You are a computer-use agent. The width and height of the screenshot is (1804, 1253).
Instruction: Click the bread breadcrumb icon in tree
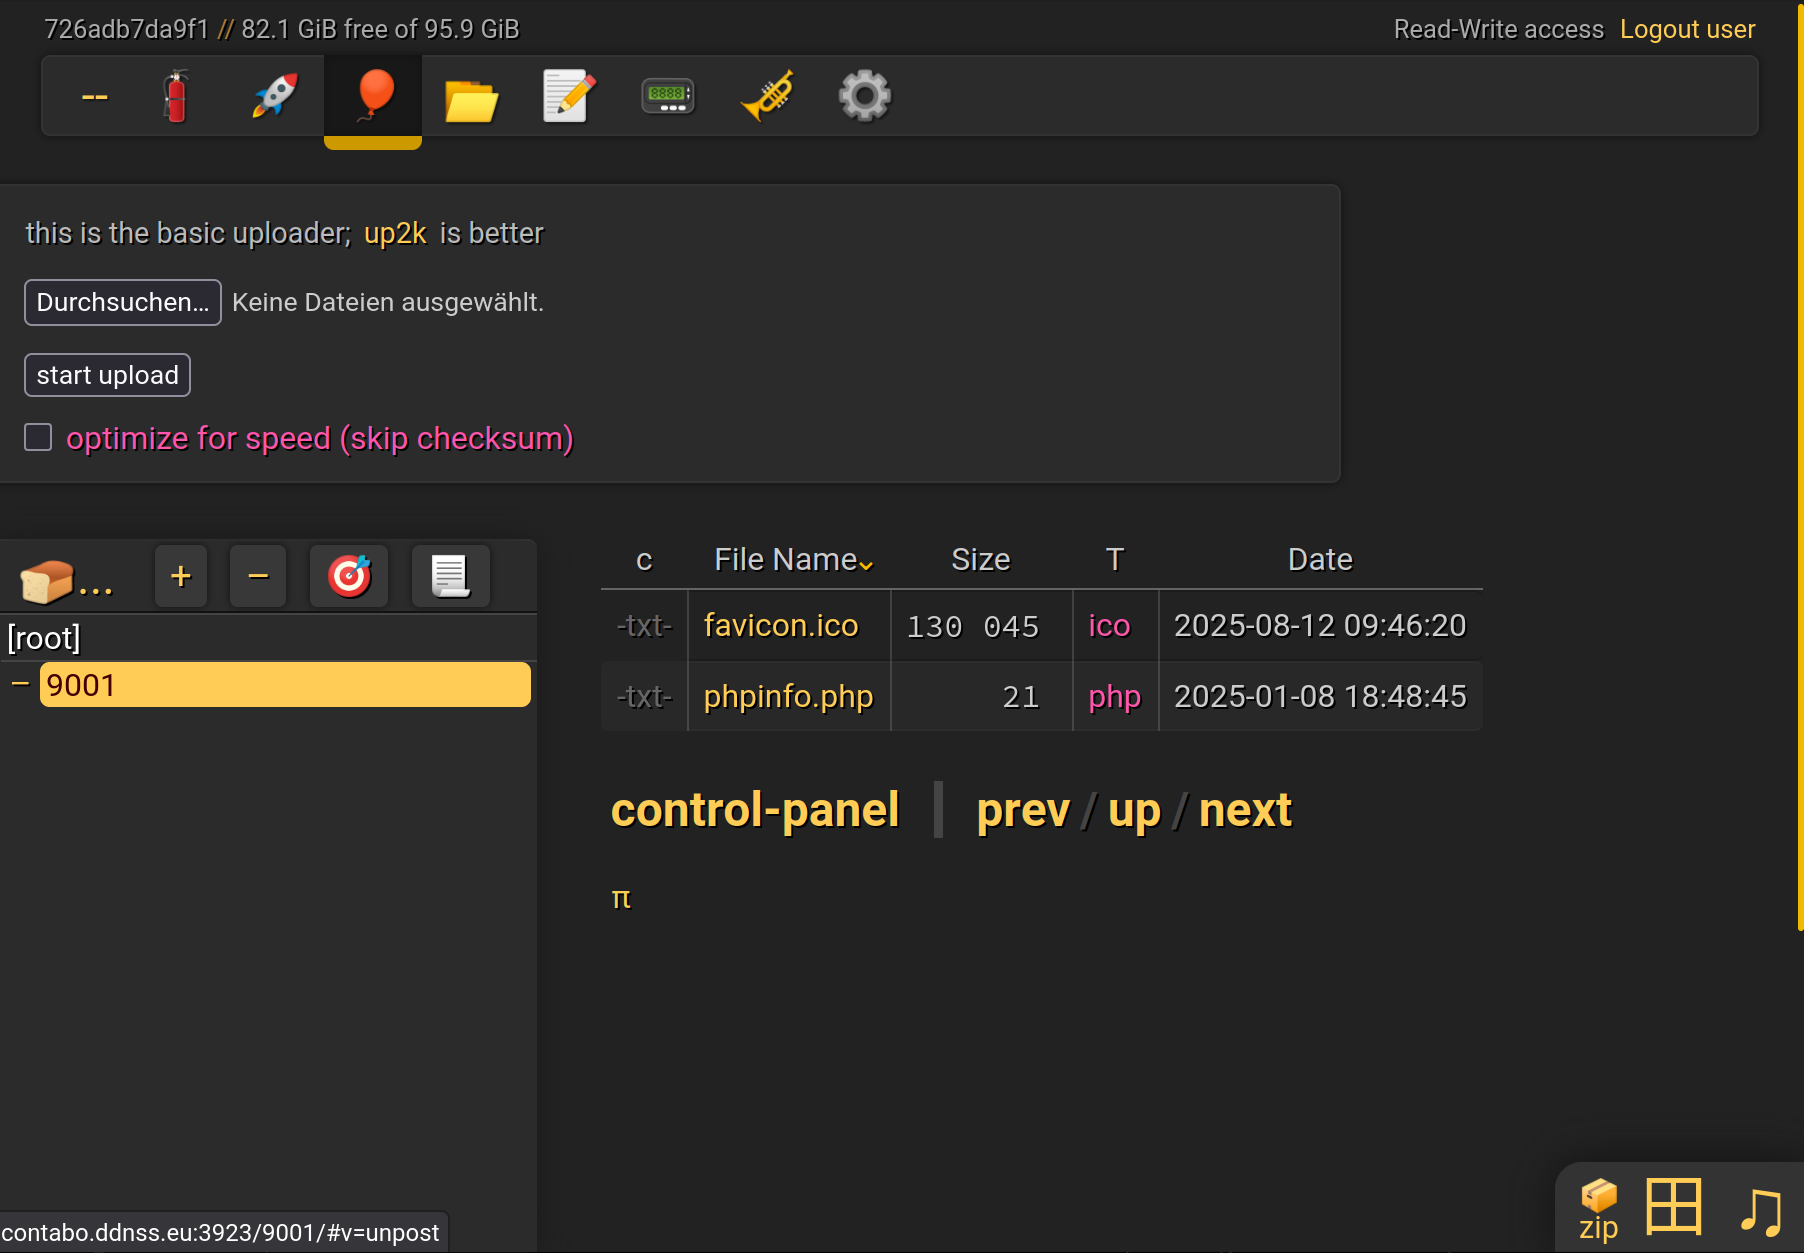(47, 580)
